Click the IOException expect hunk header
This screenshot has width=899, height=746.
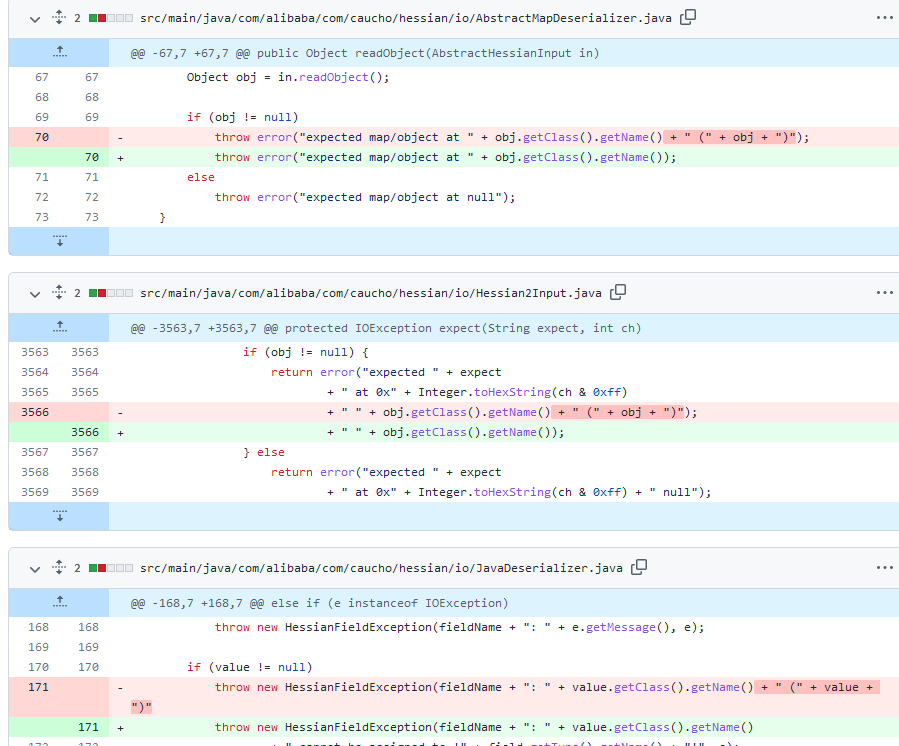pyautogui.click(x=385, y=329)
